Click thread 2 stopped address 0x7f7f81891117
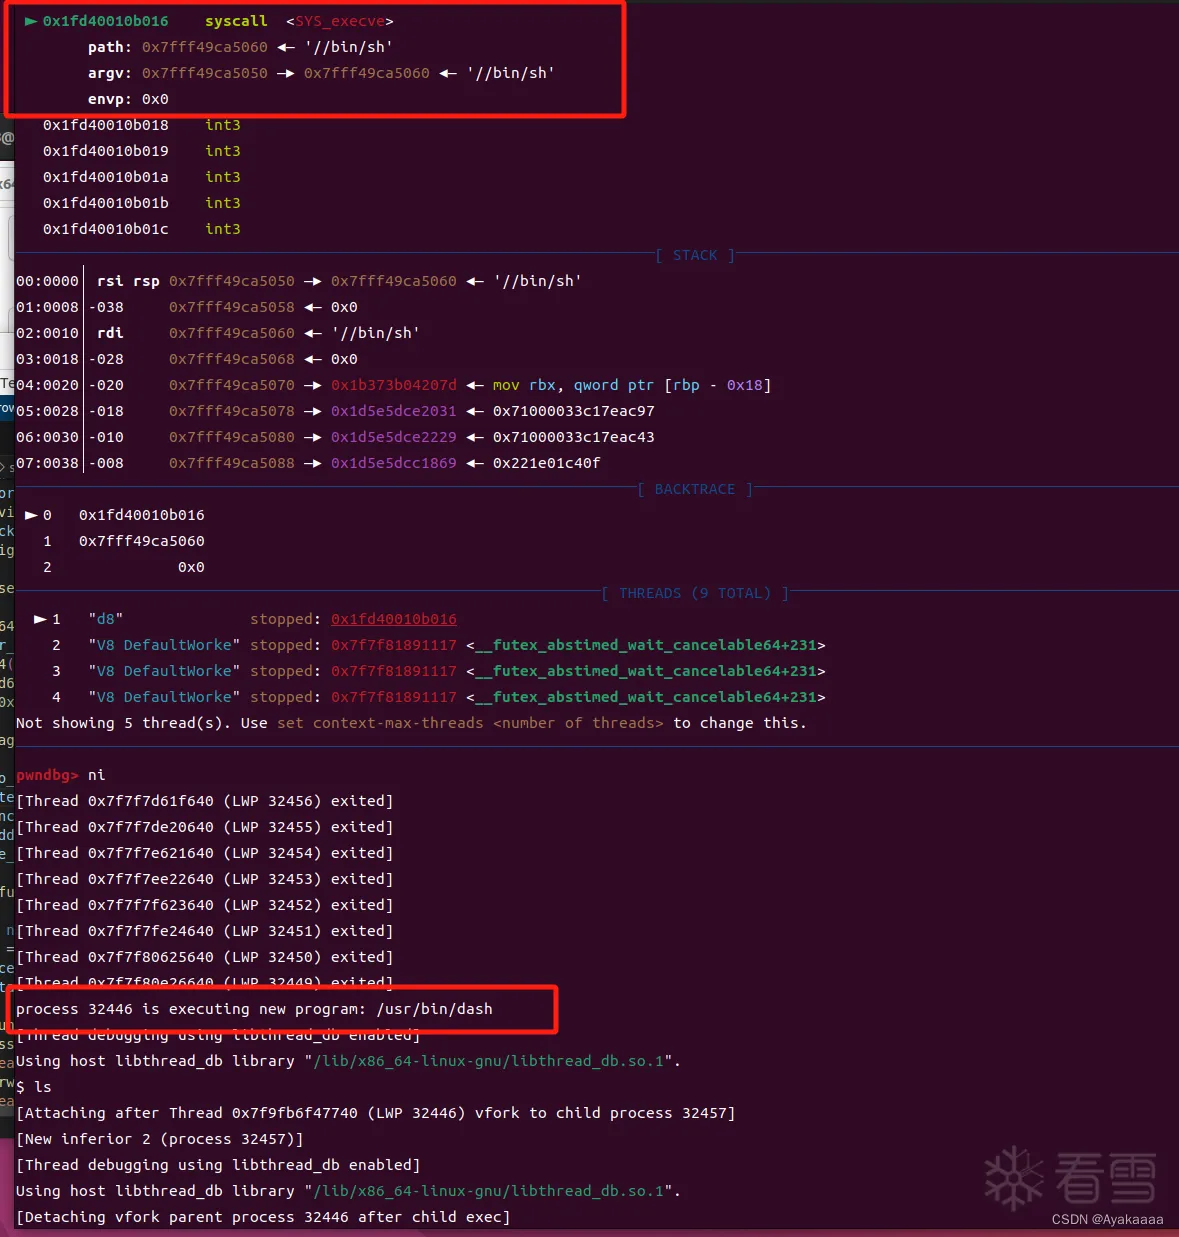 [x=394, y=645]
